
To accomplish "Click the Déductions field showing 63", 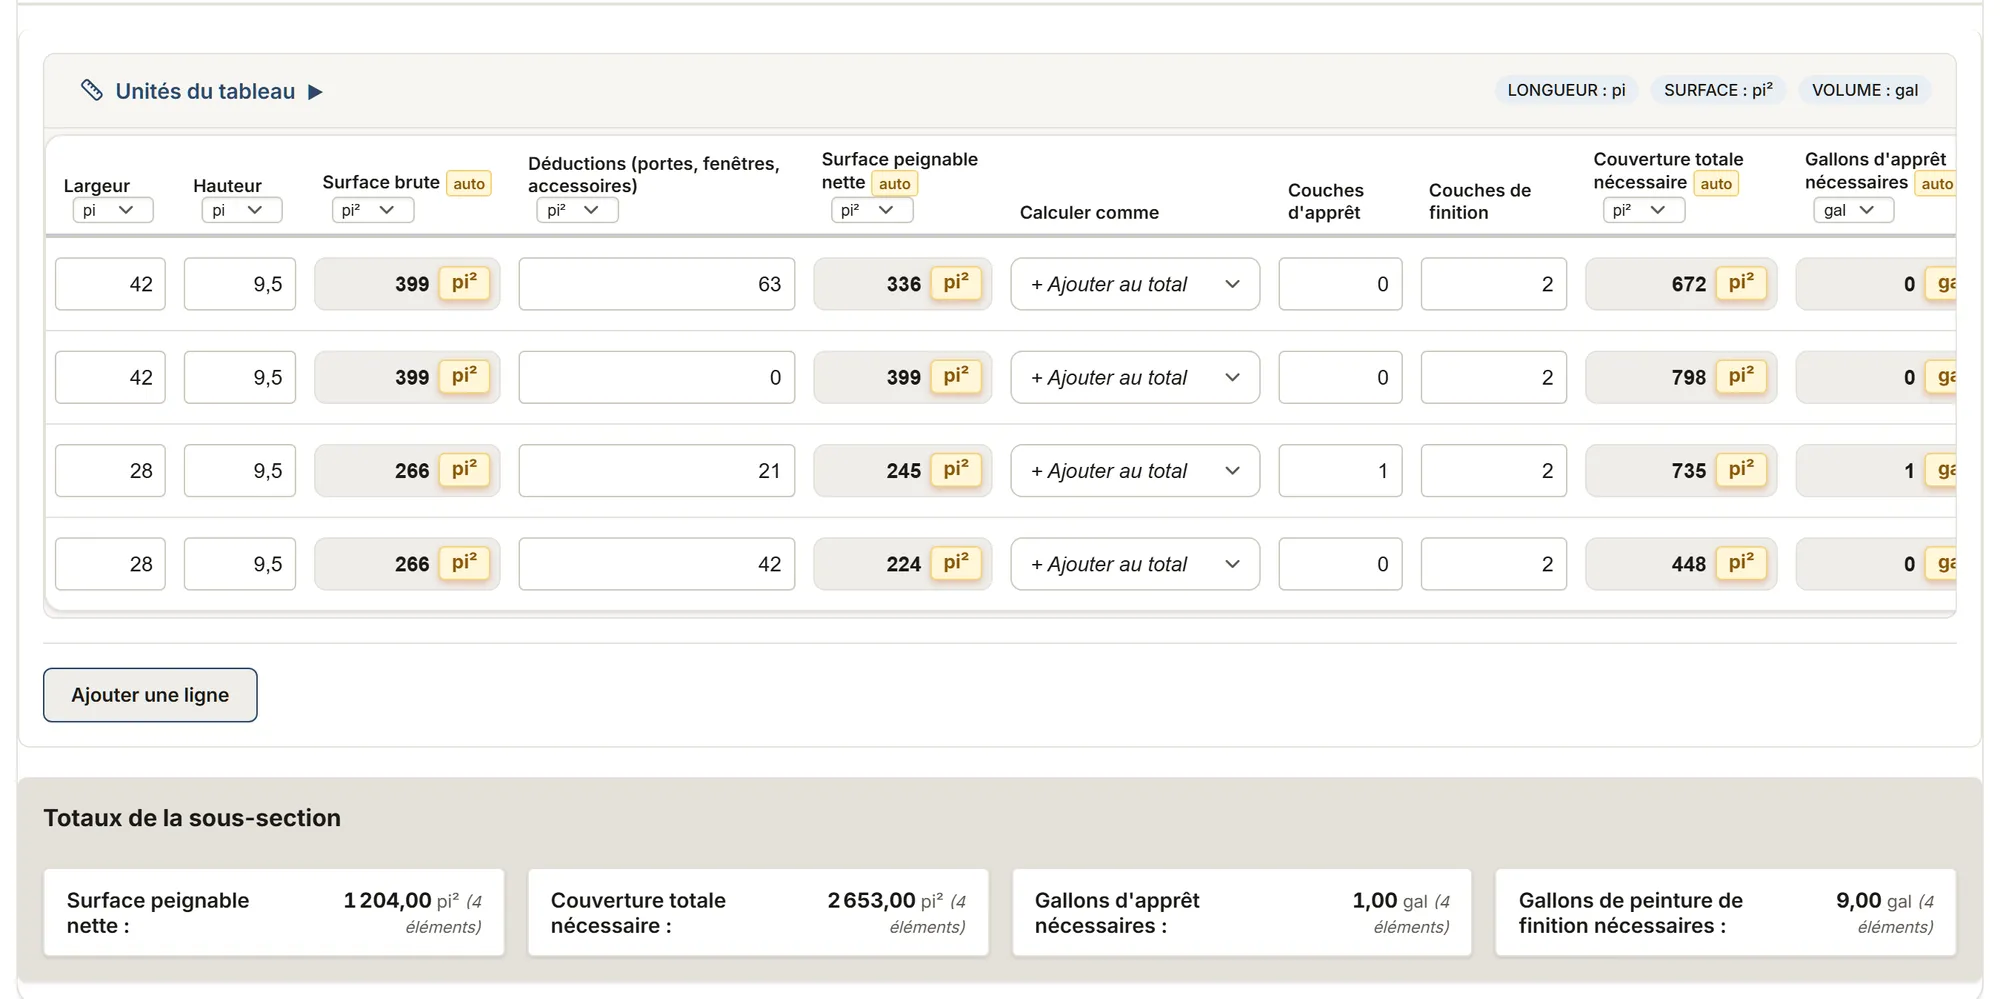I will pyautogui.click(x=657, y=284).
